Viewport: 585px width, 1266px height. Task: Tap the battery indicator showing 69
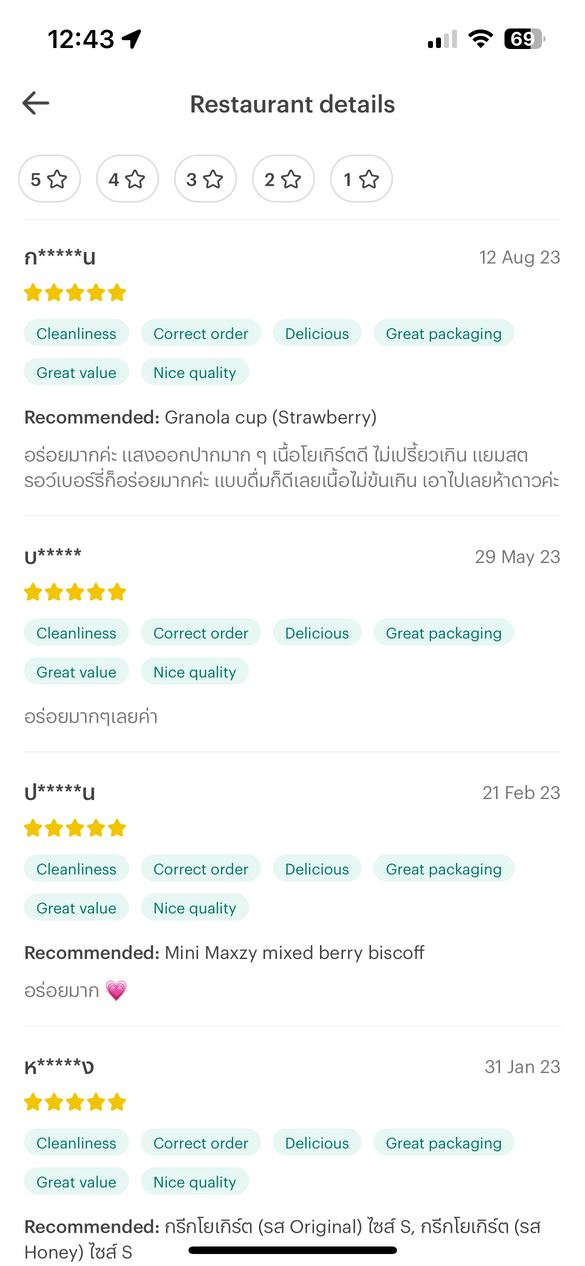(x=524, y=39)
